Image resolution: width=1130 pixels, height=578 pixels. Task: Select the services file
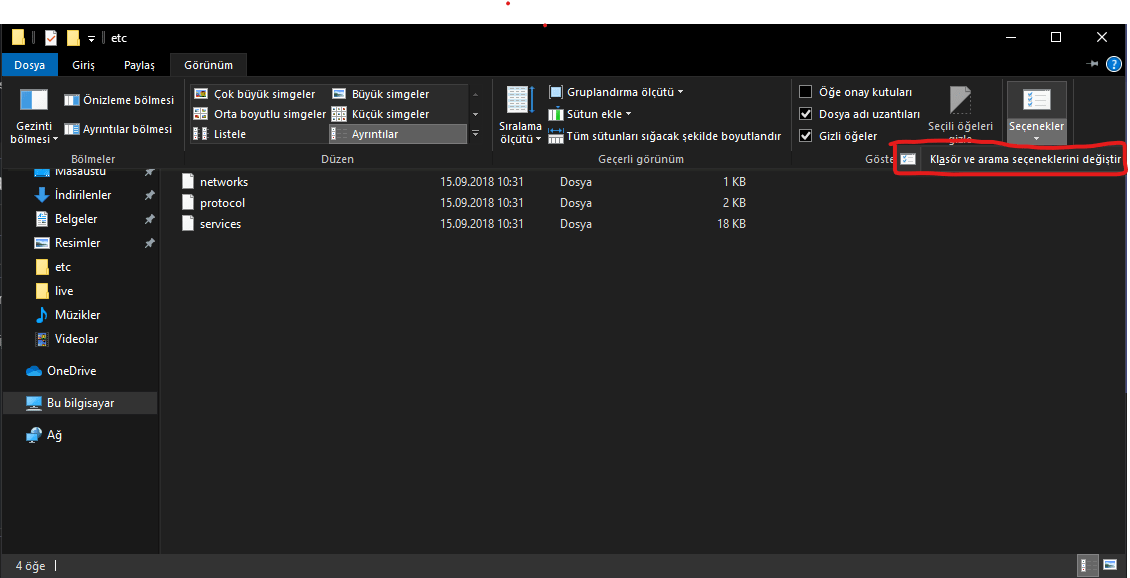[221, 223]
